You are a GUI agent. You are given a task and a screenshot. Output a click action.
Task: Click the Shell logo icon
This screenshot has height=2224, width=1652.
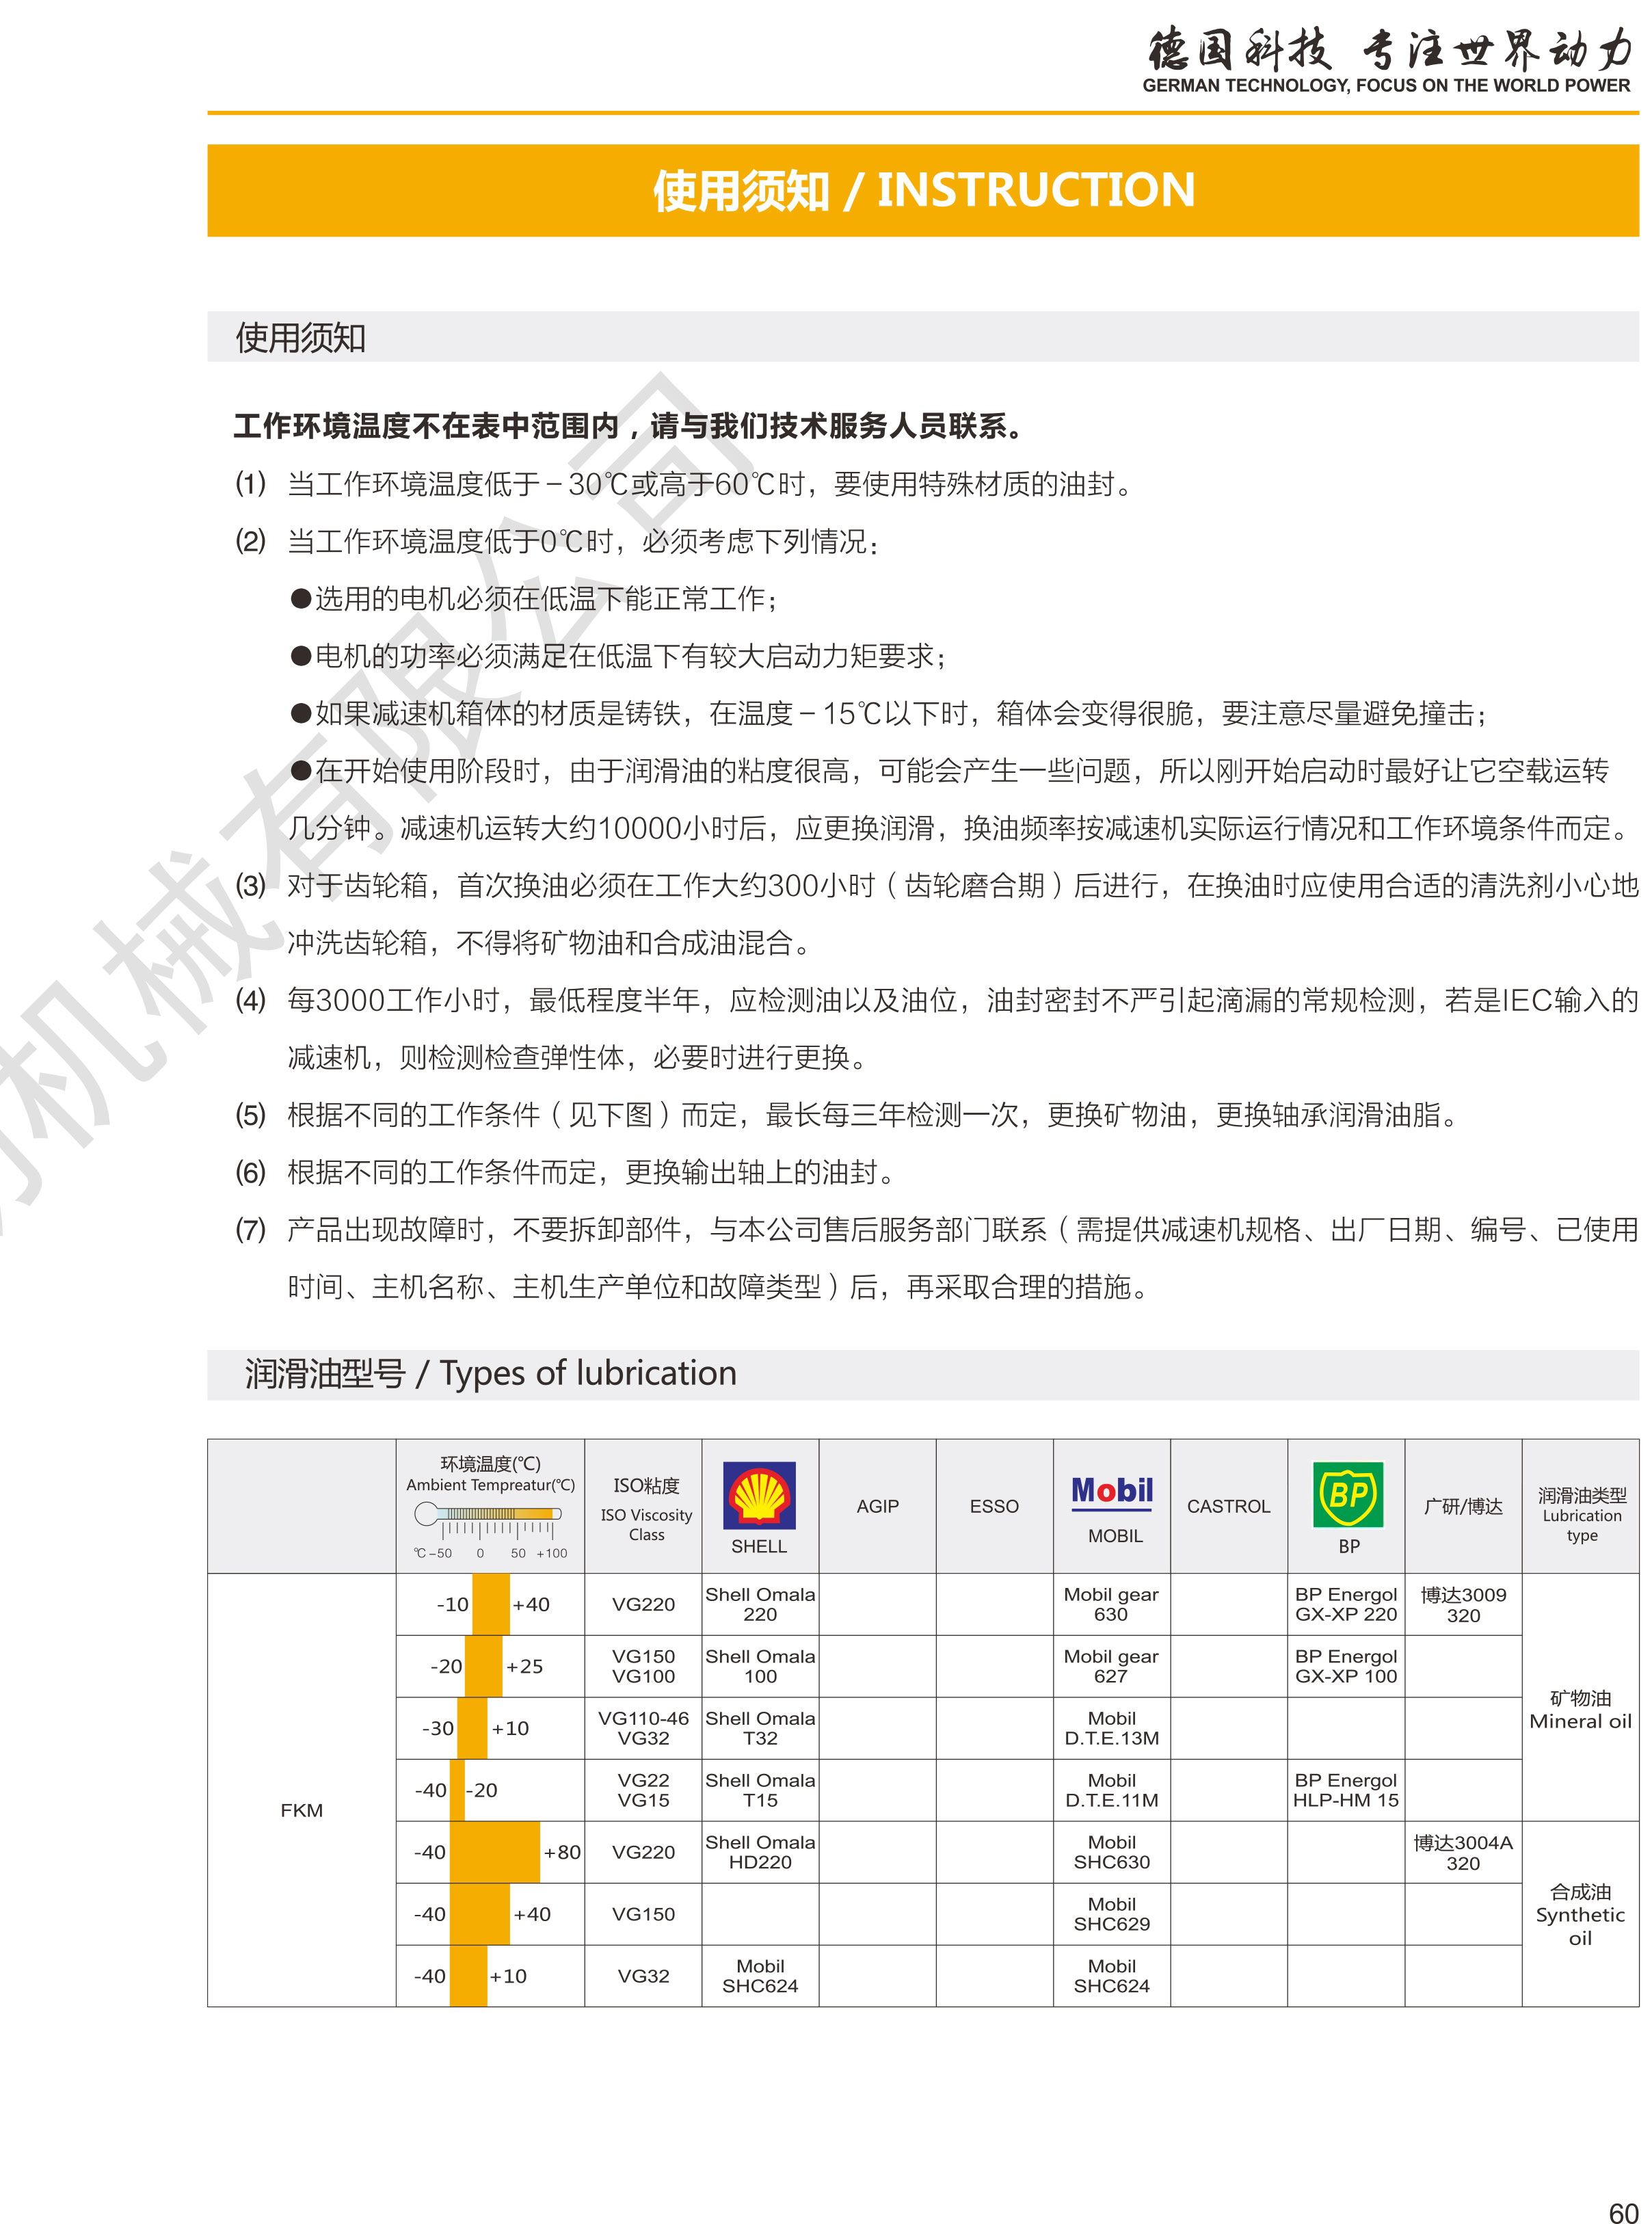click(760, 1494)
